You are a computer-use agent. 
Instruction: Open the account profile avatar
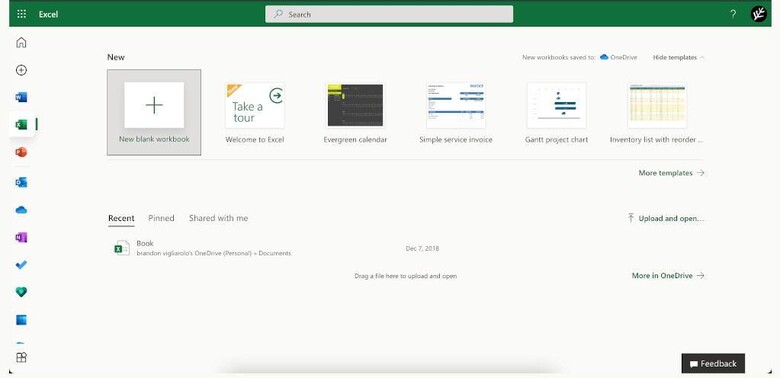tap(759, 14)
